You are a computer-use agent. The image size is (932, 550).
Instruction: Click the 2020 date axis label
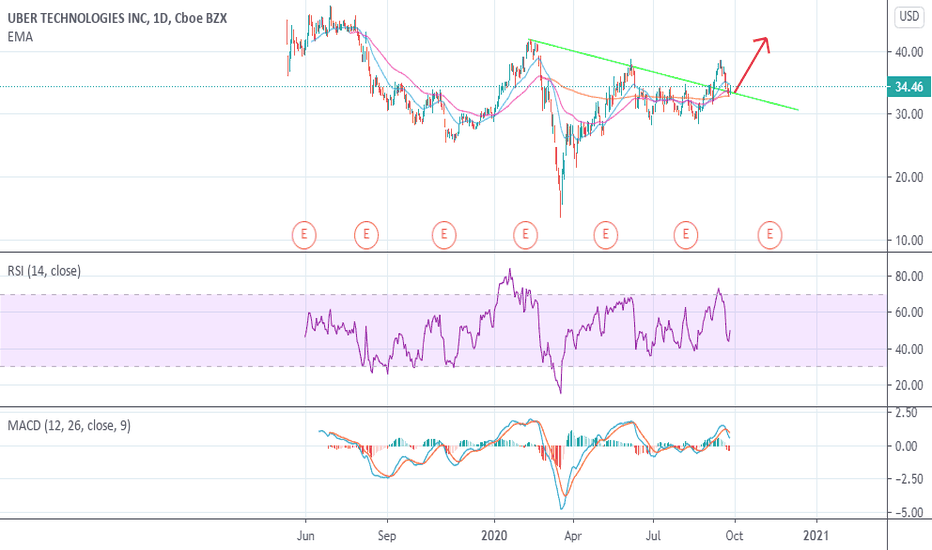[495, 536]
